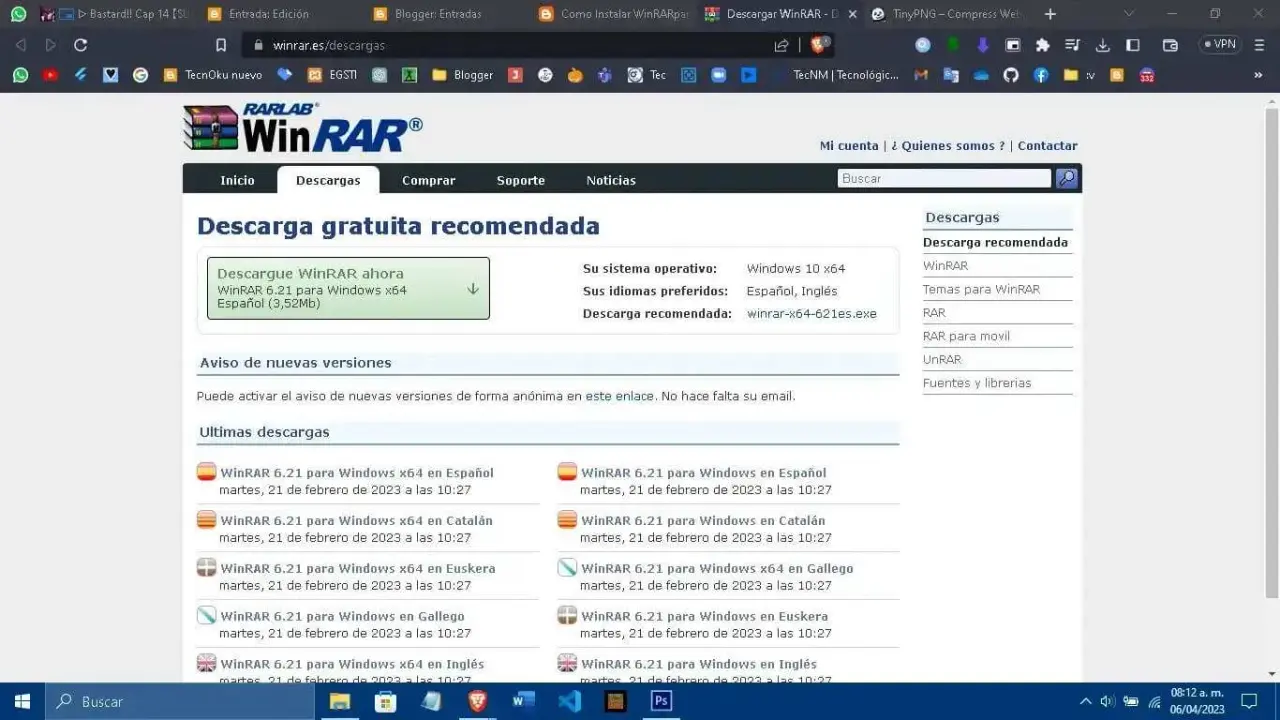This screenshot has width=1280, height=720.
Task: Expand hidden system tray icons chevron
Action: 1085,701
